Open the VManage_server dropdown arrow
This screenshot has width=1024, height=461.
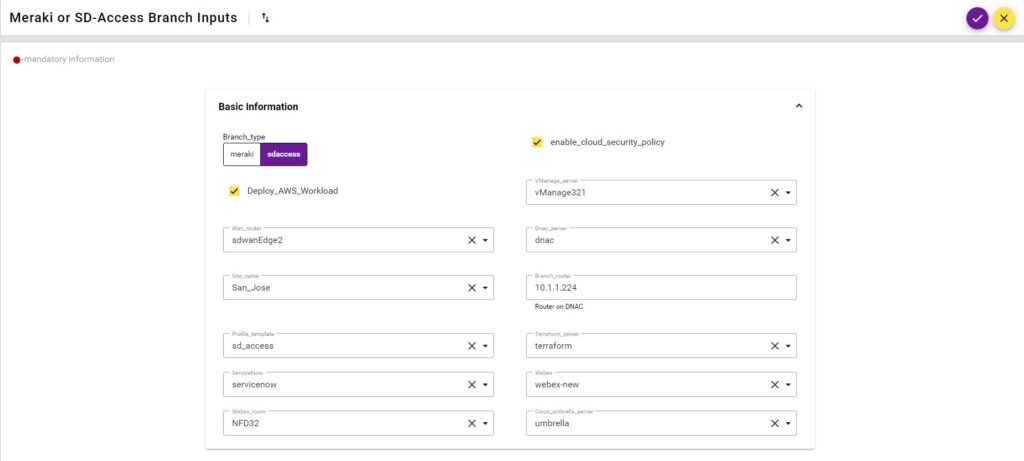point(788,193)
